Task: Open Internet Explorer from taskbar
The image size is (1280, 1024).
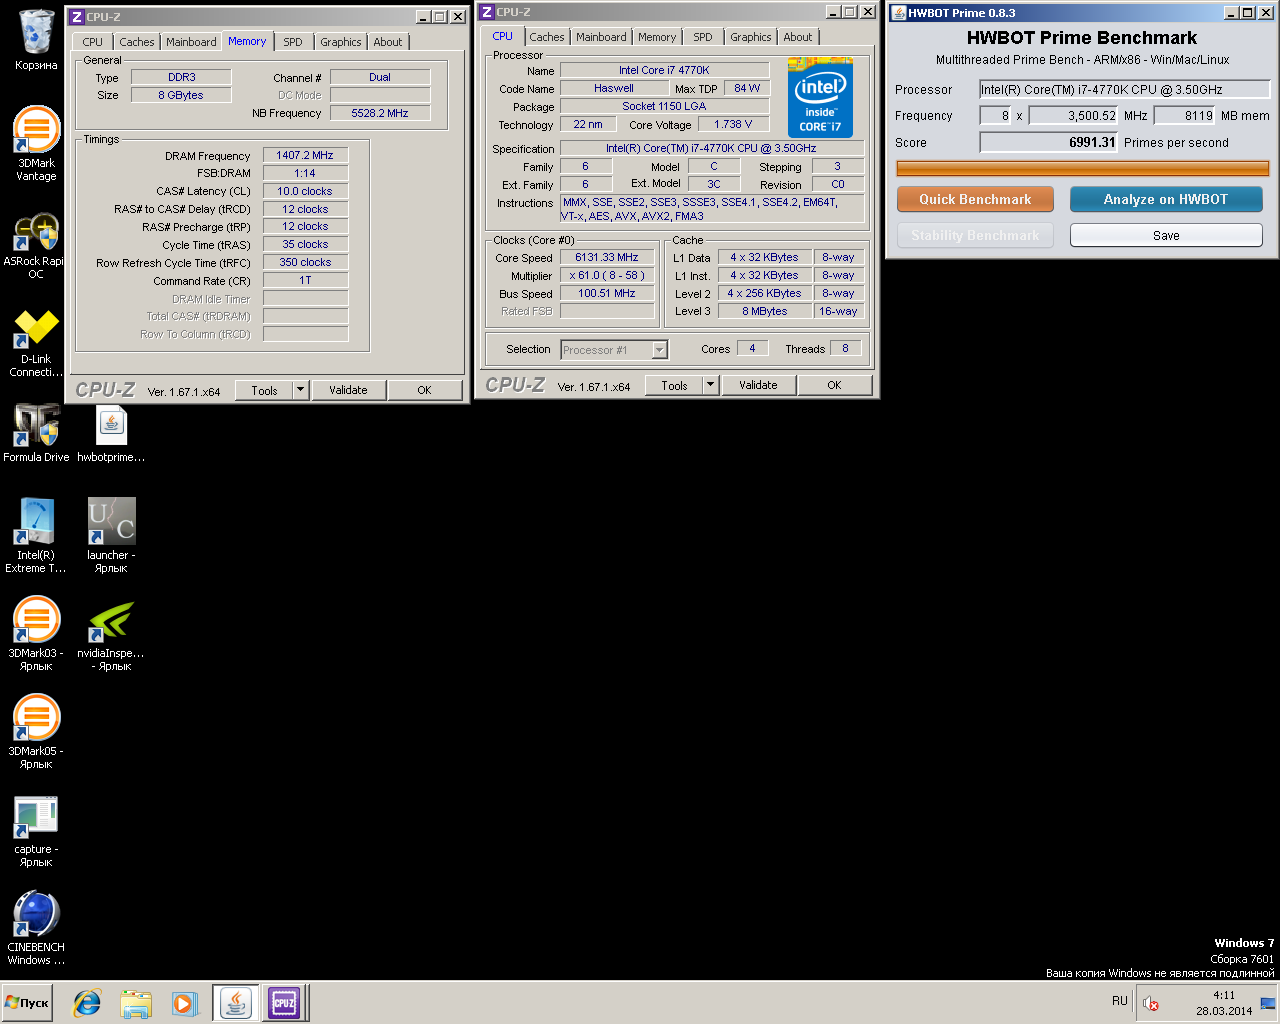Action: tap(88, 1003)
